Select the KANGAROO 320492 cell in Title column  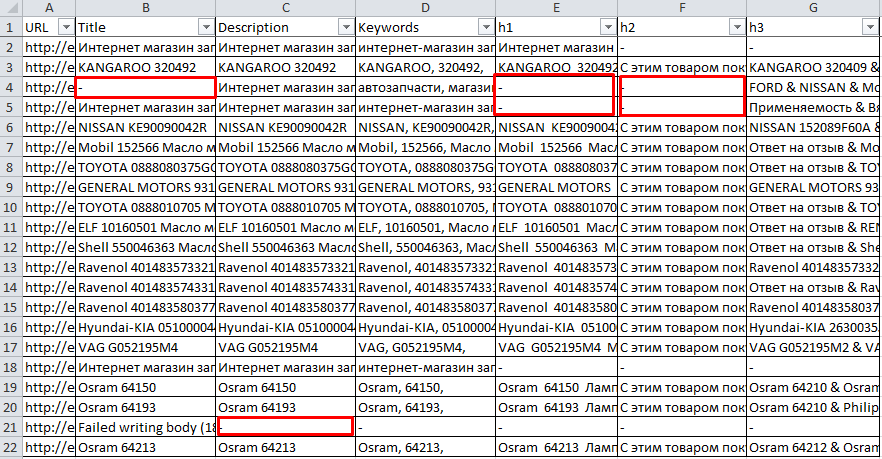145,67
